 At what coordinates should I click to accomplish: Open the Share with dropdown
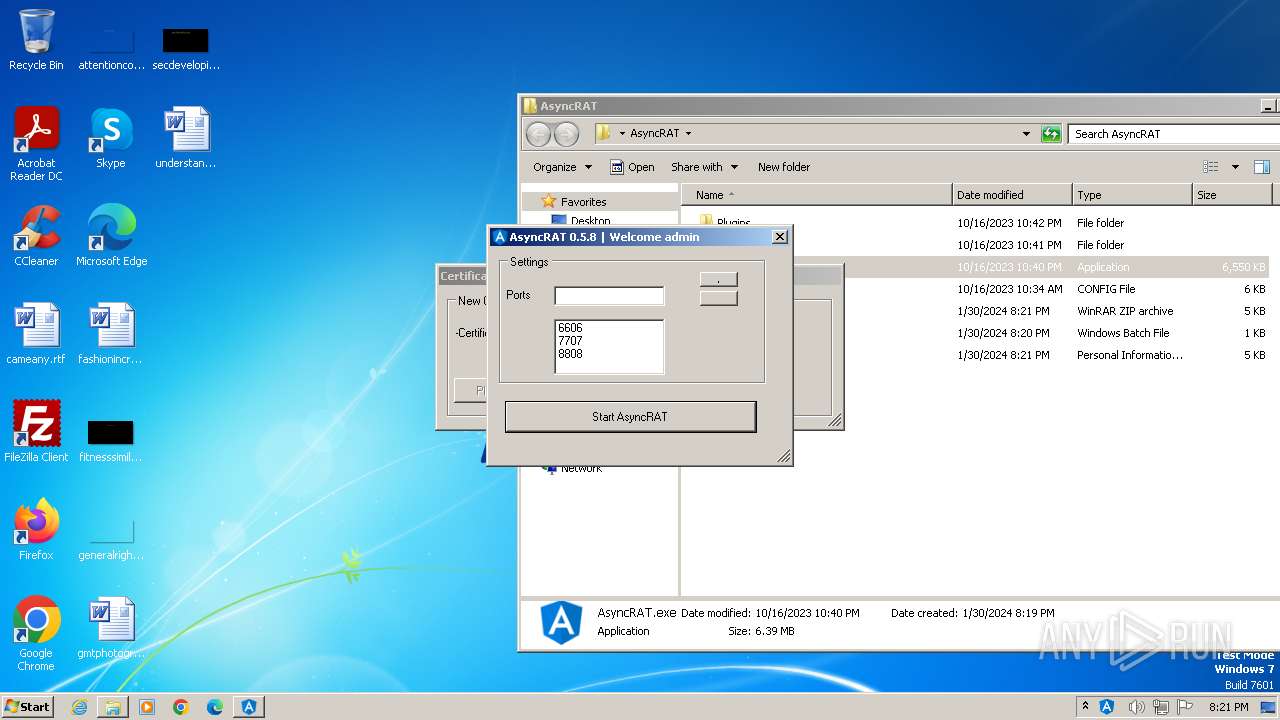[x=704, y=167]
